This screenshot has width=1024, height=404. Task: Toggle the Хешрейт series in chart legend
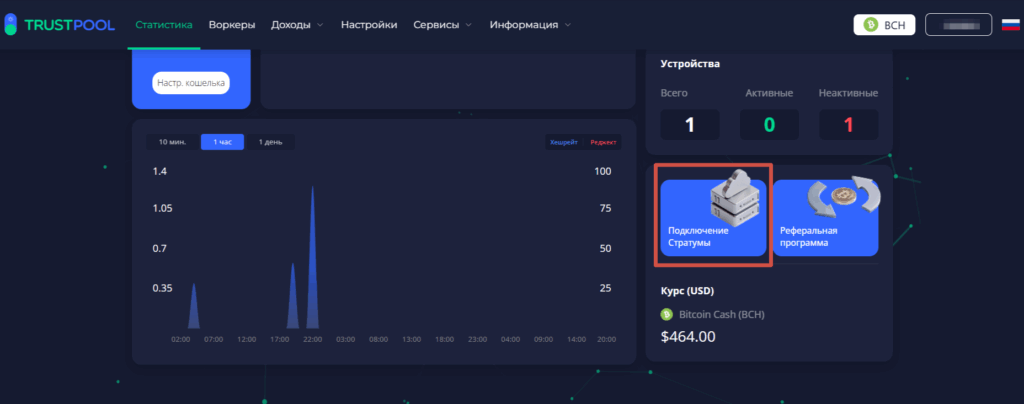click(563, 142)
